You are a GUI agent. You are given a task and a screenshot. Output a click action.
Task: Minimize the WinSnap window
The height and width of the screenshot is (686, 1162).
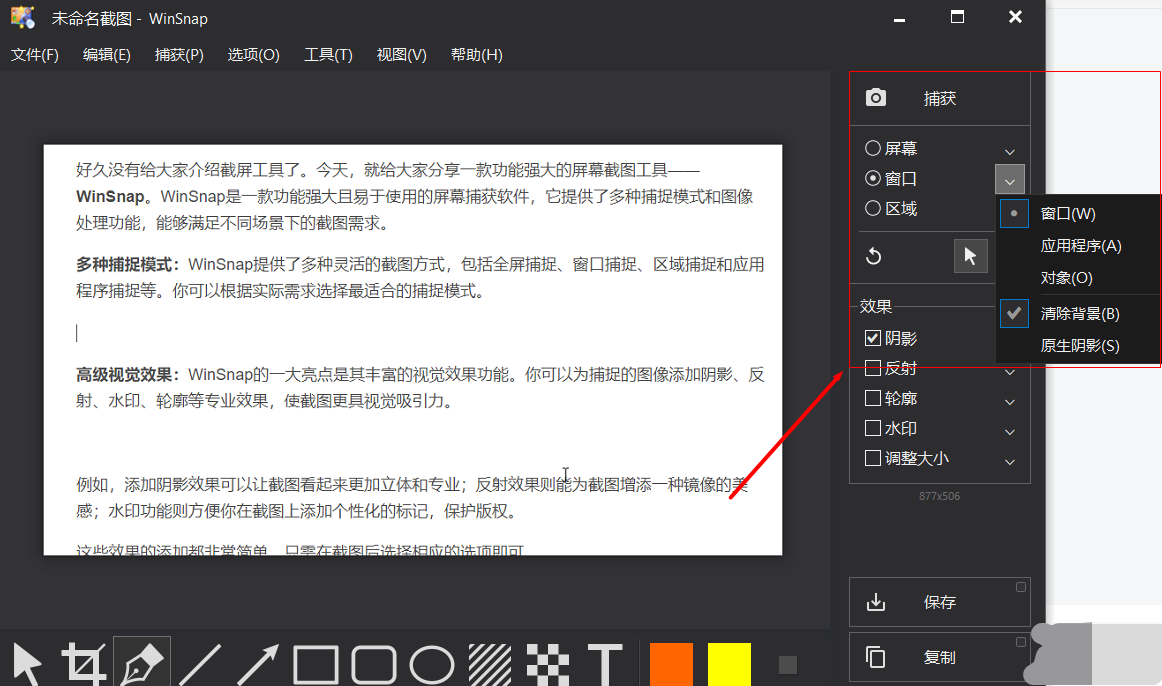pos(899,18)
